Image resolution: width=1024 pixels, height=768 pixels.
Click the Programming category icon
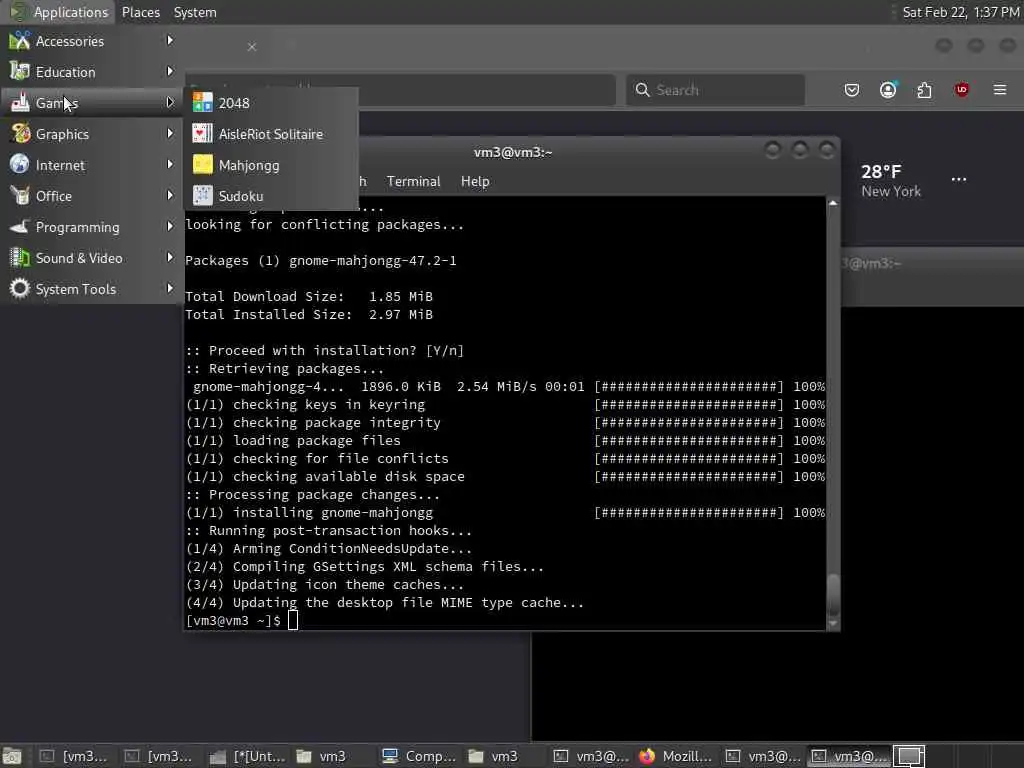click(20, 227)
